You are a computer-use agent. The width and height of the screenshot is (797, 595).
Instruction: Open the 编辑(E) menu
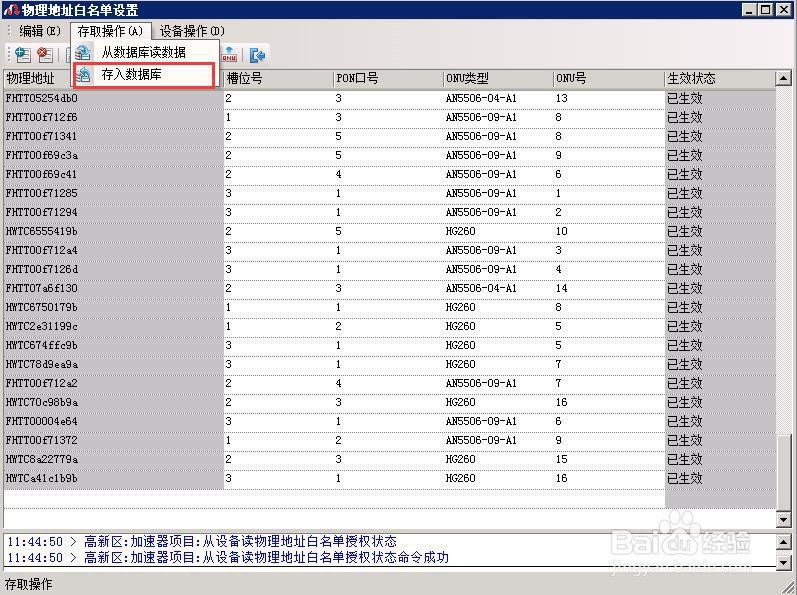pos(40,31)
